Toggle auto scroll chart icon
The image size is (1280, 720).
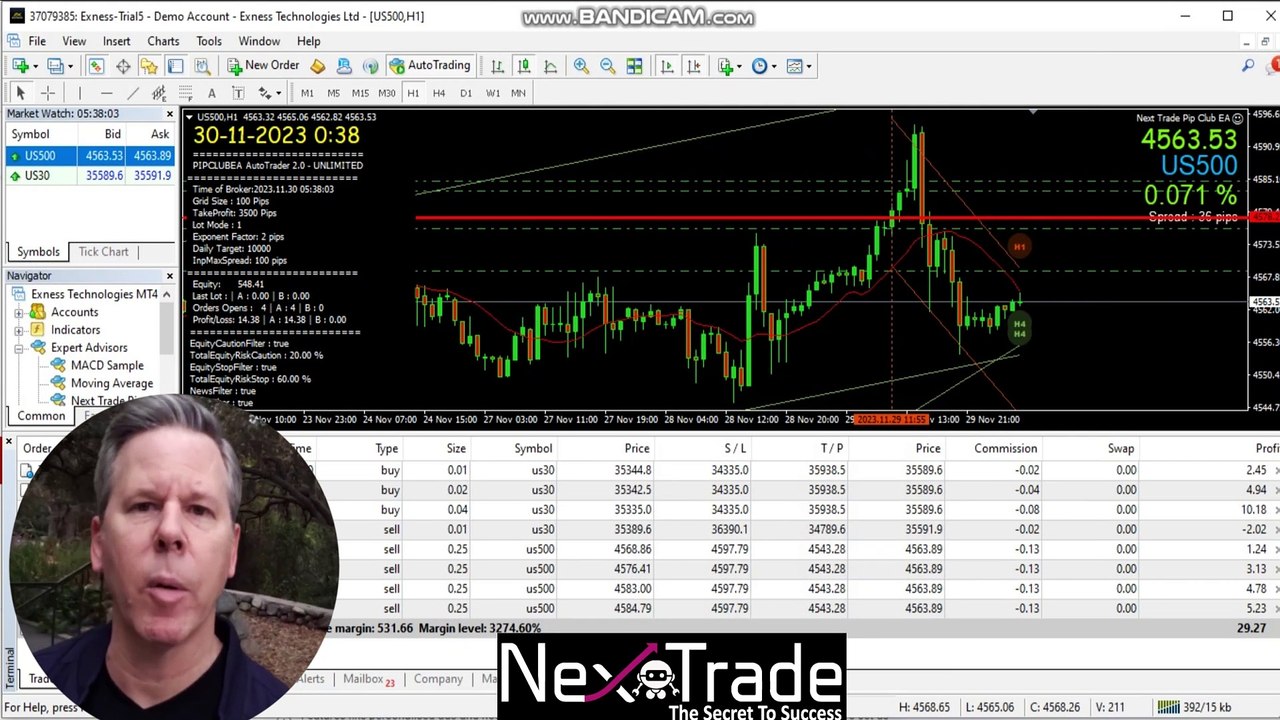pyautogui.click(x=667, y=66)
